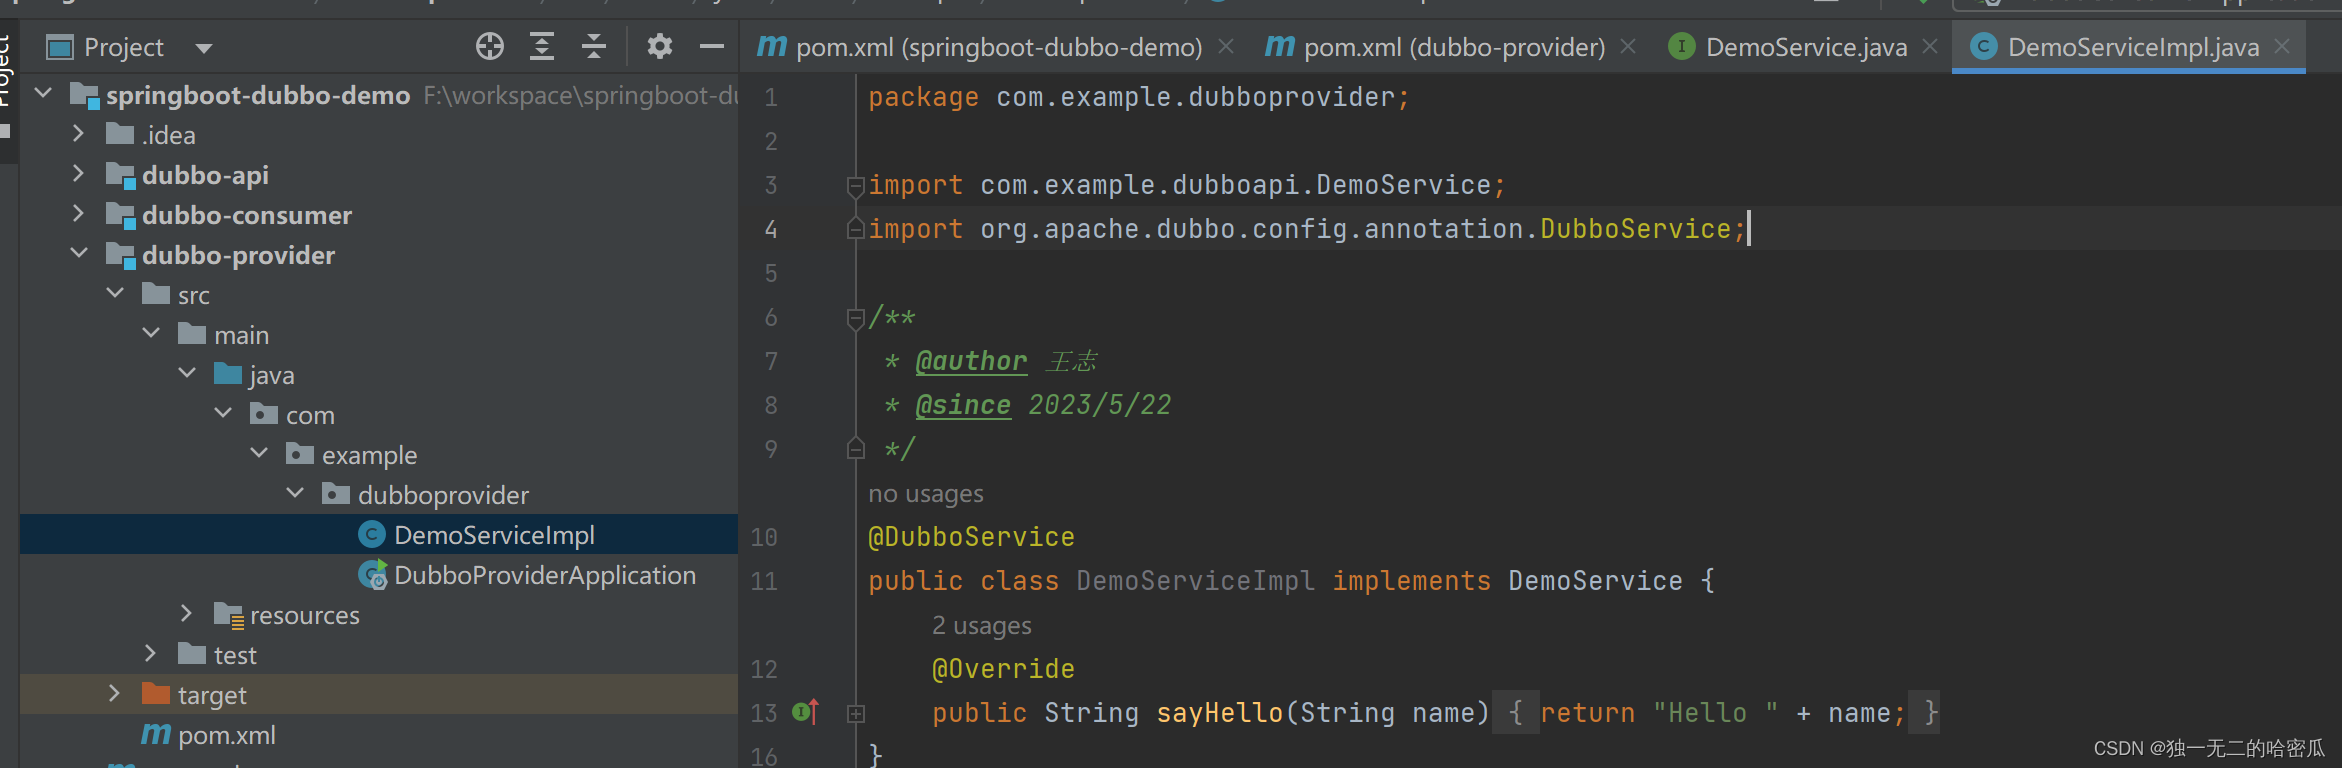Click the Project view mode label
This screenshot has height=768, width=2342.
[124, 47]
